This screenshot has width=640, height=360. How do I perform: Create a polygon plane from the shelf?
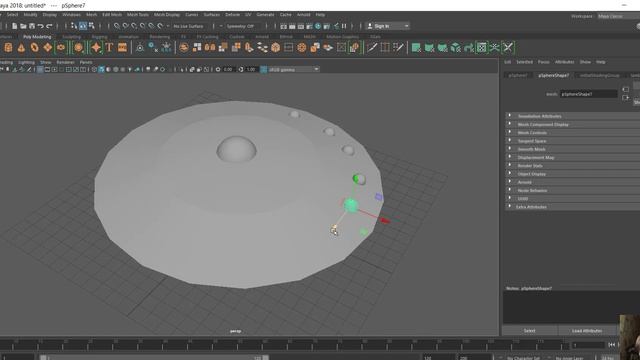[x=48, y=47]
